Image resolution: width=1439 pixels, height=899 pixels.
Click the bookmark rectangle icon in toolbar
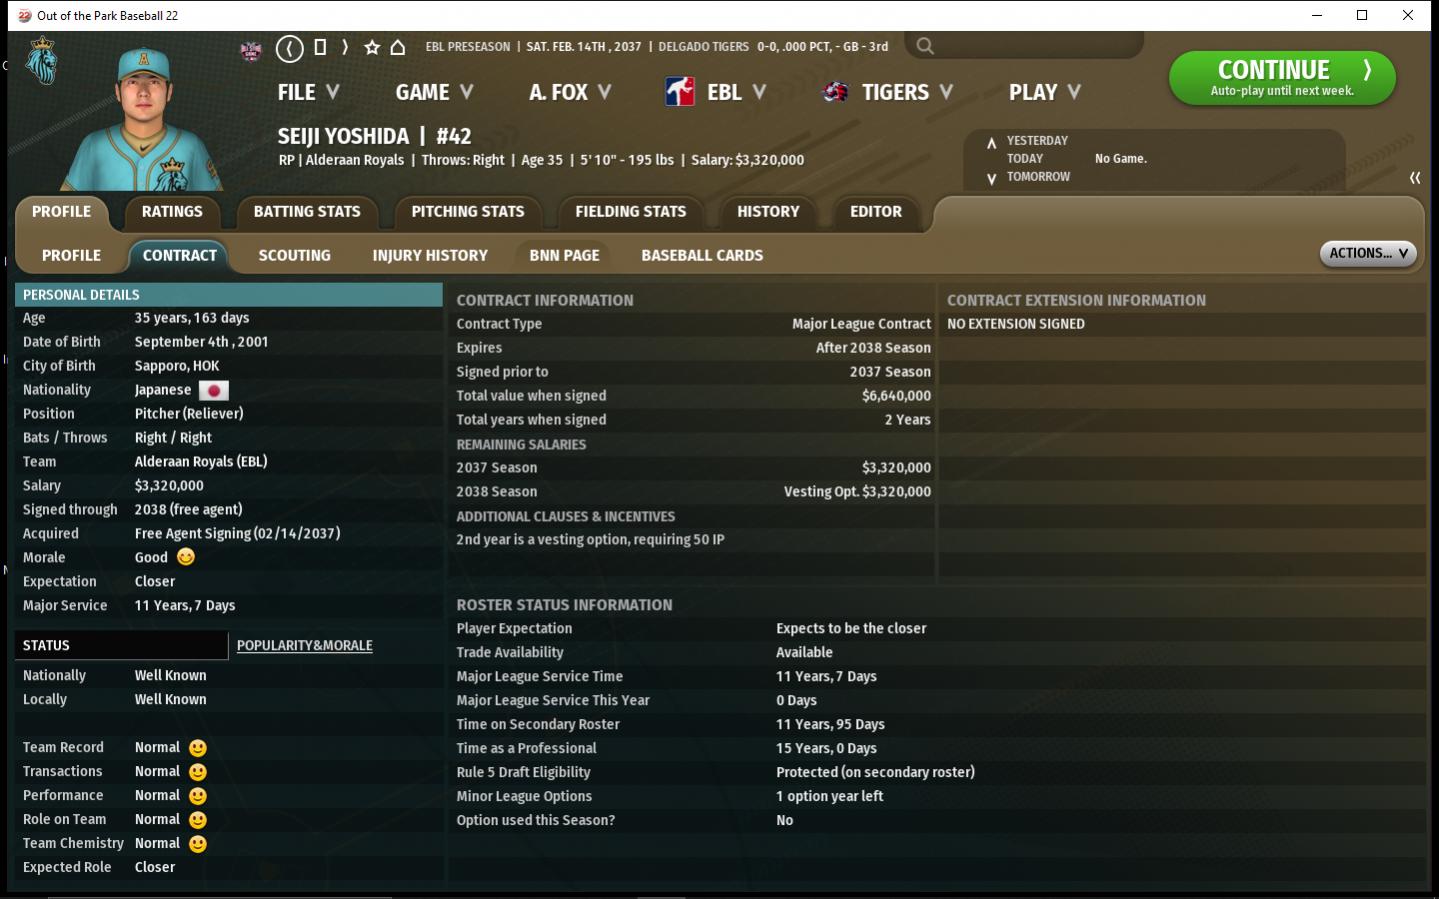click(x=320, y=47)
